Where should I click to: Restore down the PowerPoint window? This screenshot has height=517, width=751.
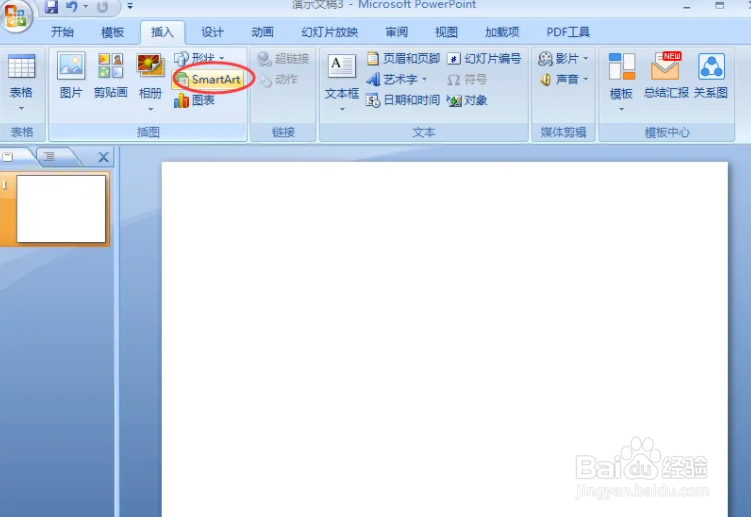719,6
